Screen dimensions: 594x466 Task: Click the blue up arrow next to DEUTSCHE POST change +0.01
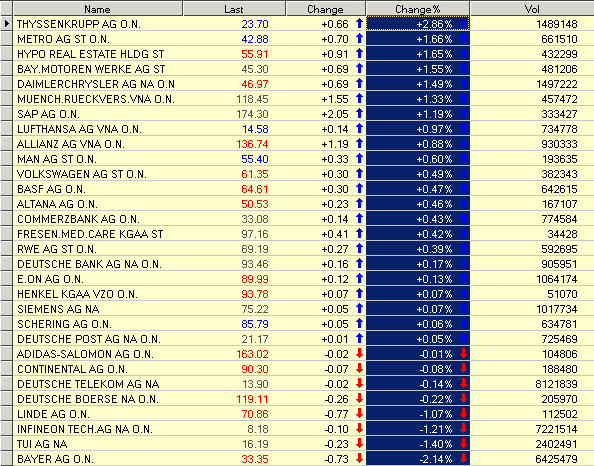[359, 338]
